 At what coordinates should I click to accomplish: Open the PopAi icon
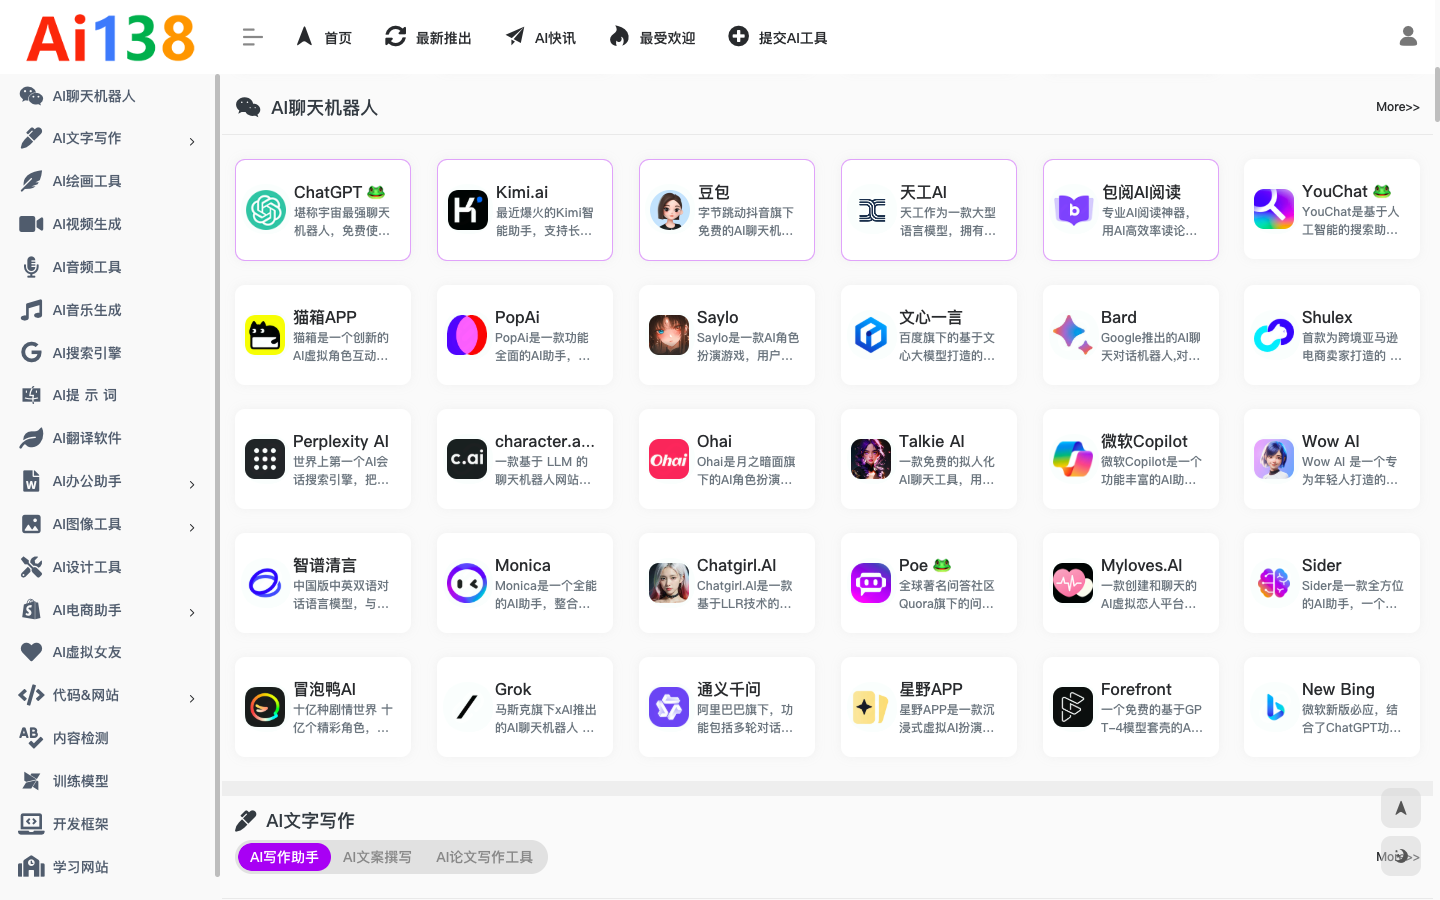coord(467,335)
